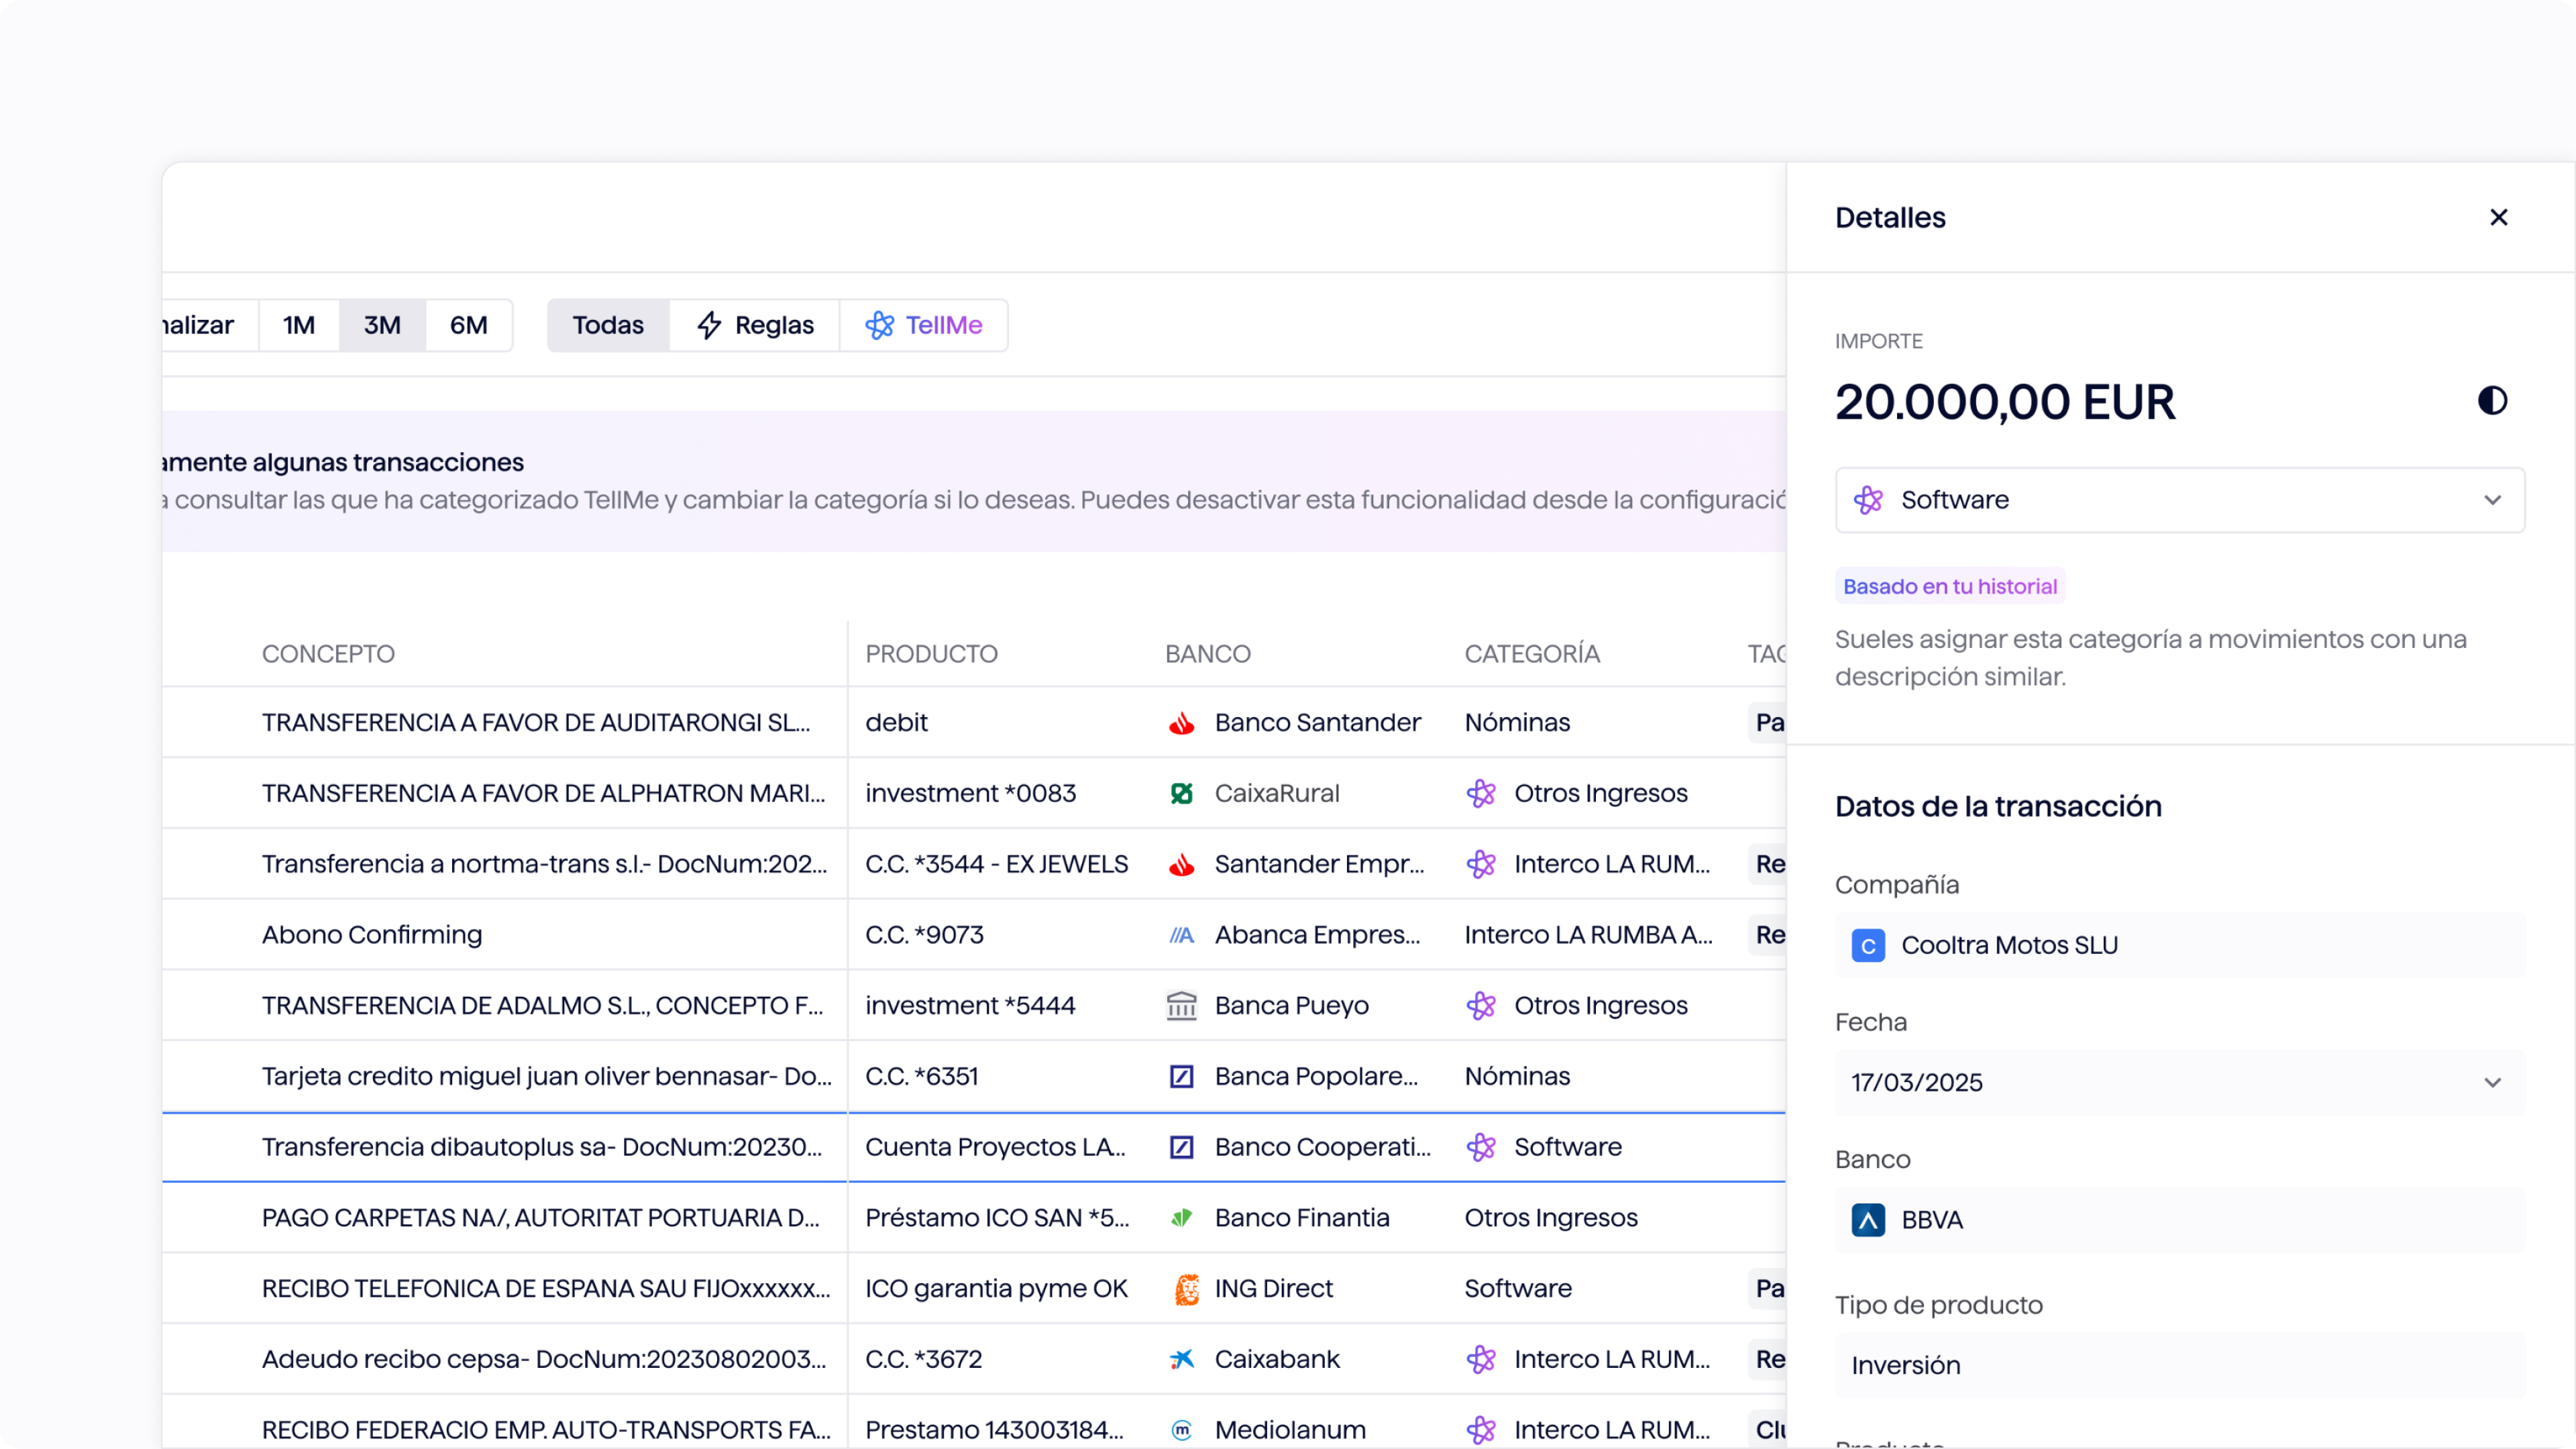Click TellMe icon in ADALMO Otros Ingresos row
This screenshot has width=2576, height=1449.
(1481, 1005)
